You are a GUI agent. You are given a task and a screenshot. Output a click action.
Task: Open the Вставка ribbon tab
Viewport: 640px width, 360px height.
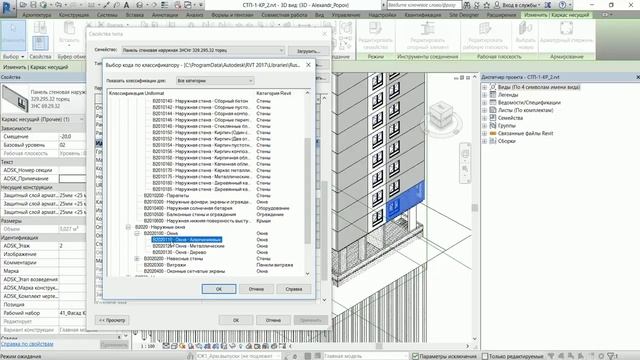[135, 15]
